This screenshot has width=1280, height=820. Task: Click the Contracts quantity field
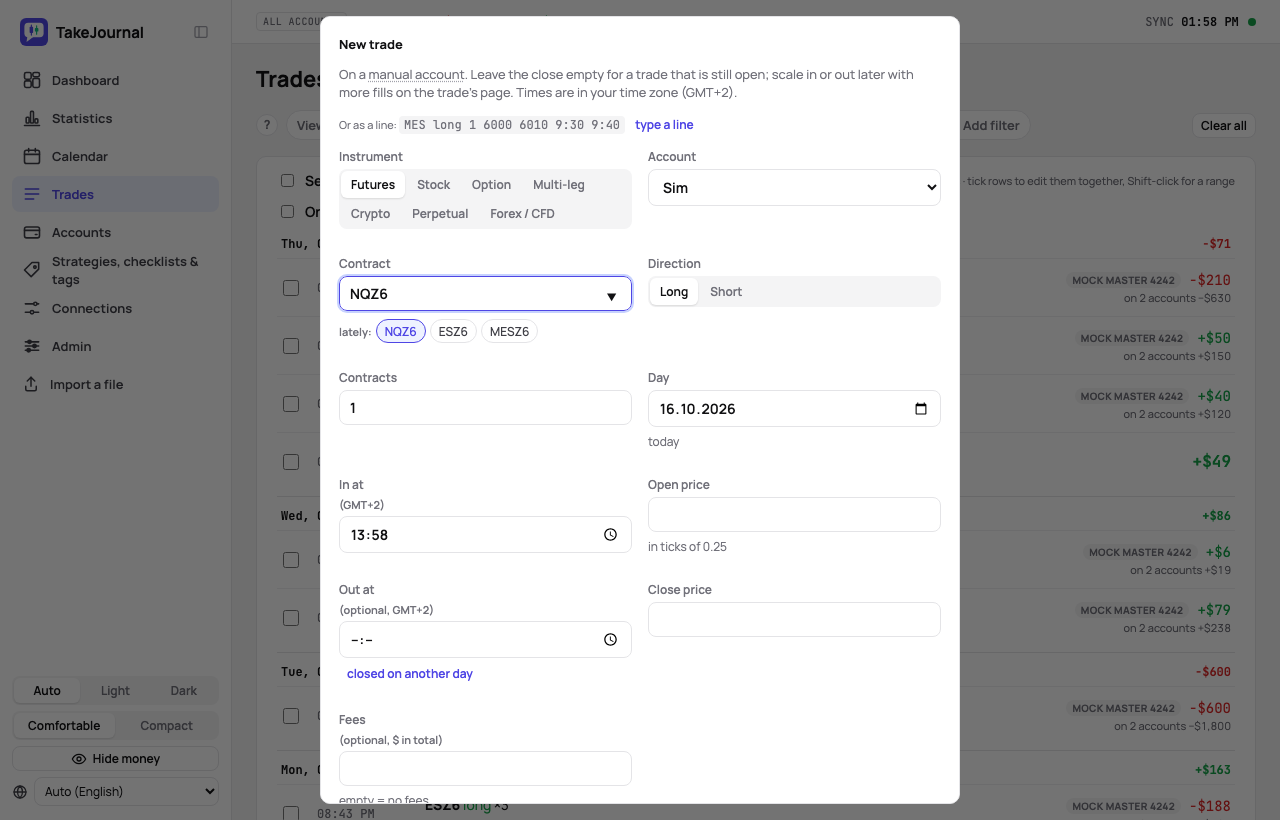[485, 408]
